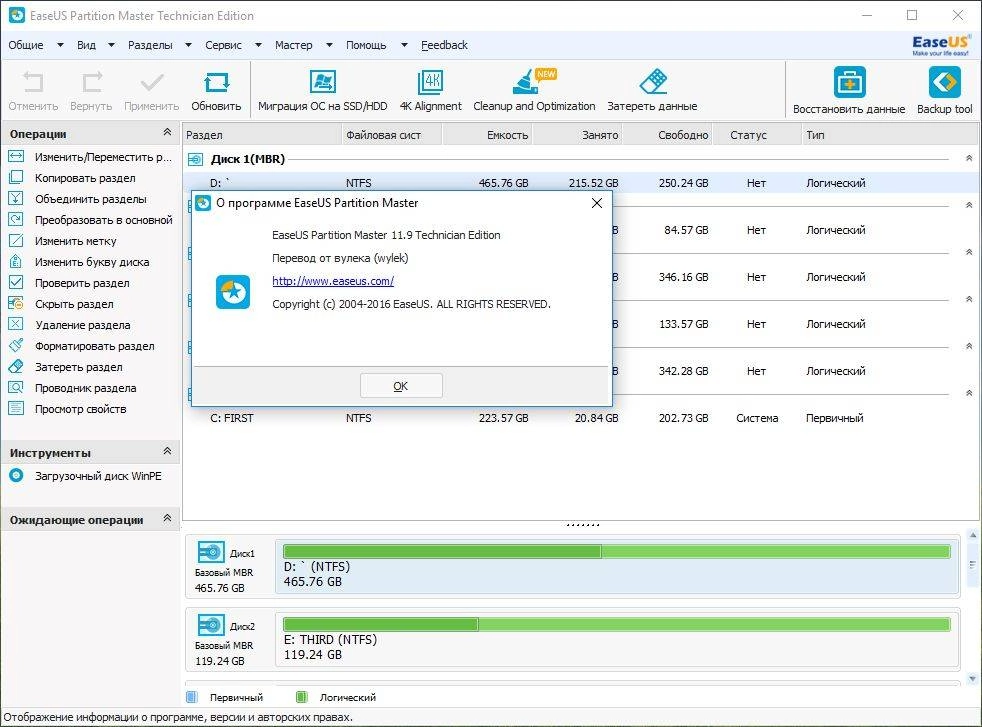Click the Логический legend color swatch
The width and height of the screenshot is (982, 727).
[301, 697]
